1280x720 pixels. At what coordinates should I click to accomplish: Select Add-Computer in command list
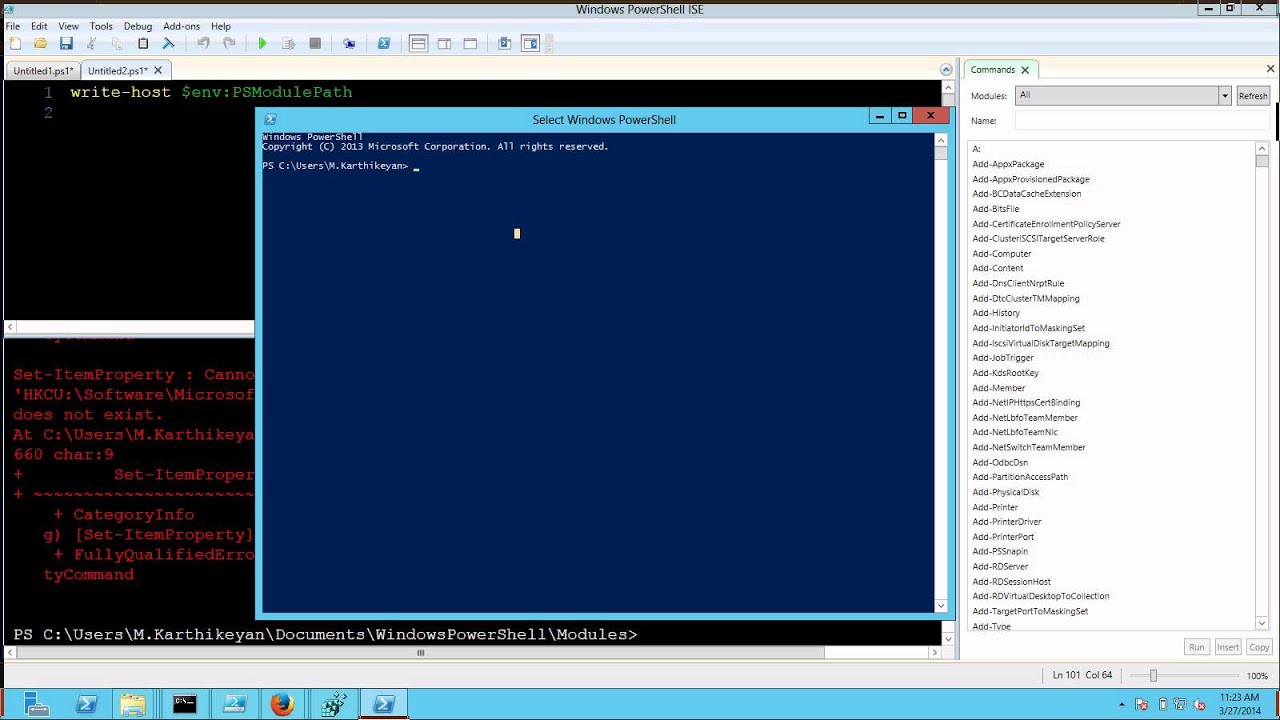(x=1002, y=254)
